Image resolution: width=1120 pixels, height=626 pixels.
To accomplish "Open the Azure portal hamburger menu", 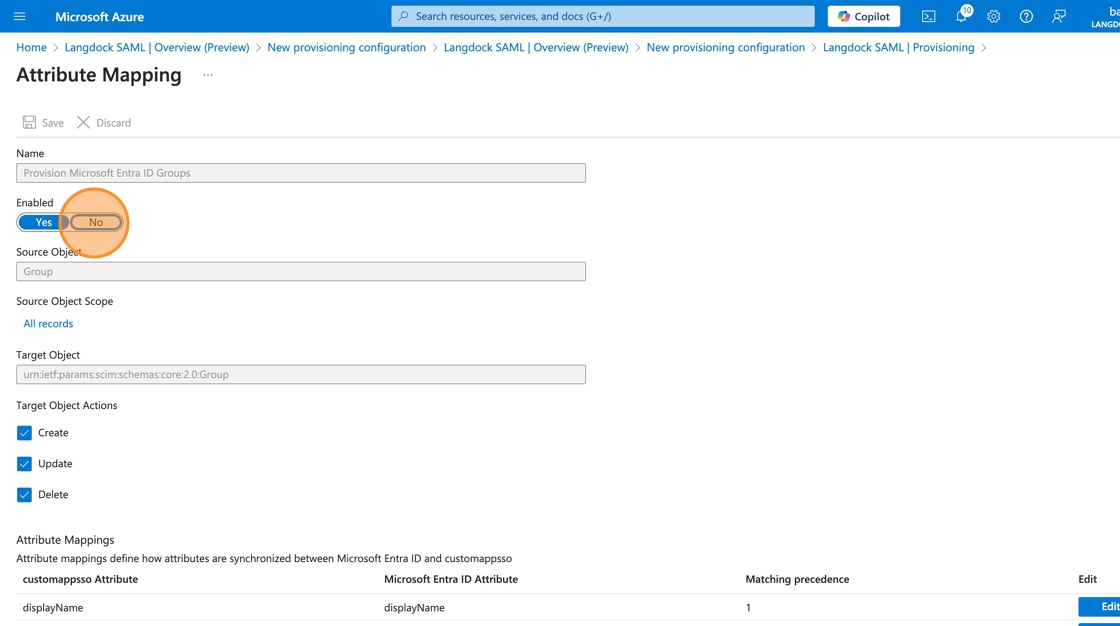I will pos(19,16).
